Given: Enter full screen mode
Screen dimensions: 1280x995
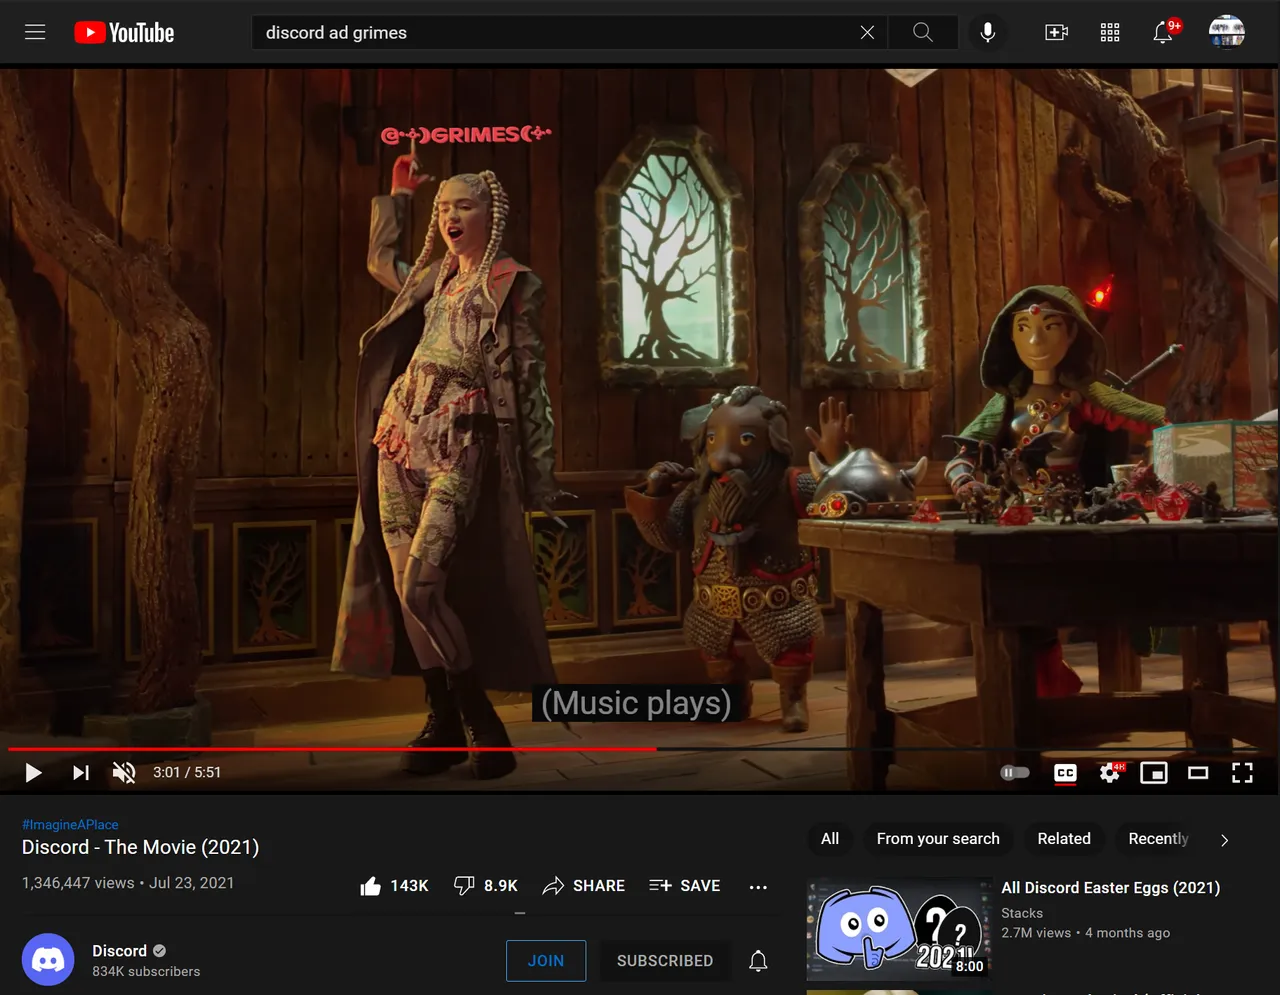Looking at the screenshot, I should pyautogui.click(x=1242, y=772).
